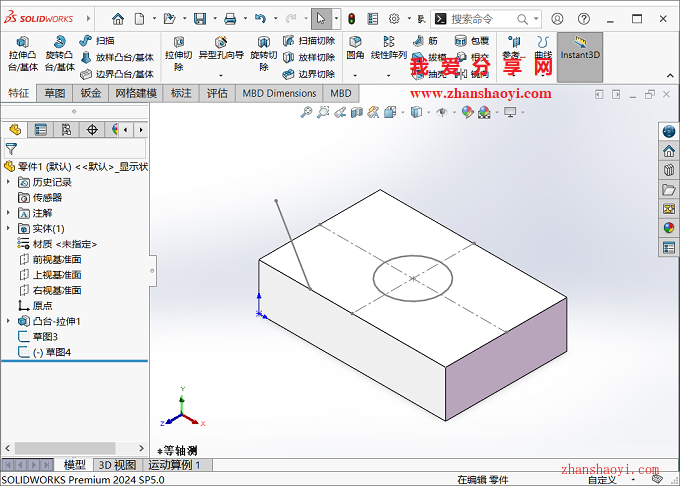
Task: Toggle hide/show items eye icon
Action: (x=442, y=113)
